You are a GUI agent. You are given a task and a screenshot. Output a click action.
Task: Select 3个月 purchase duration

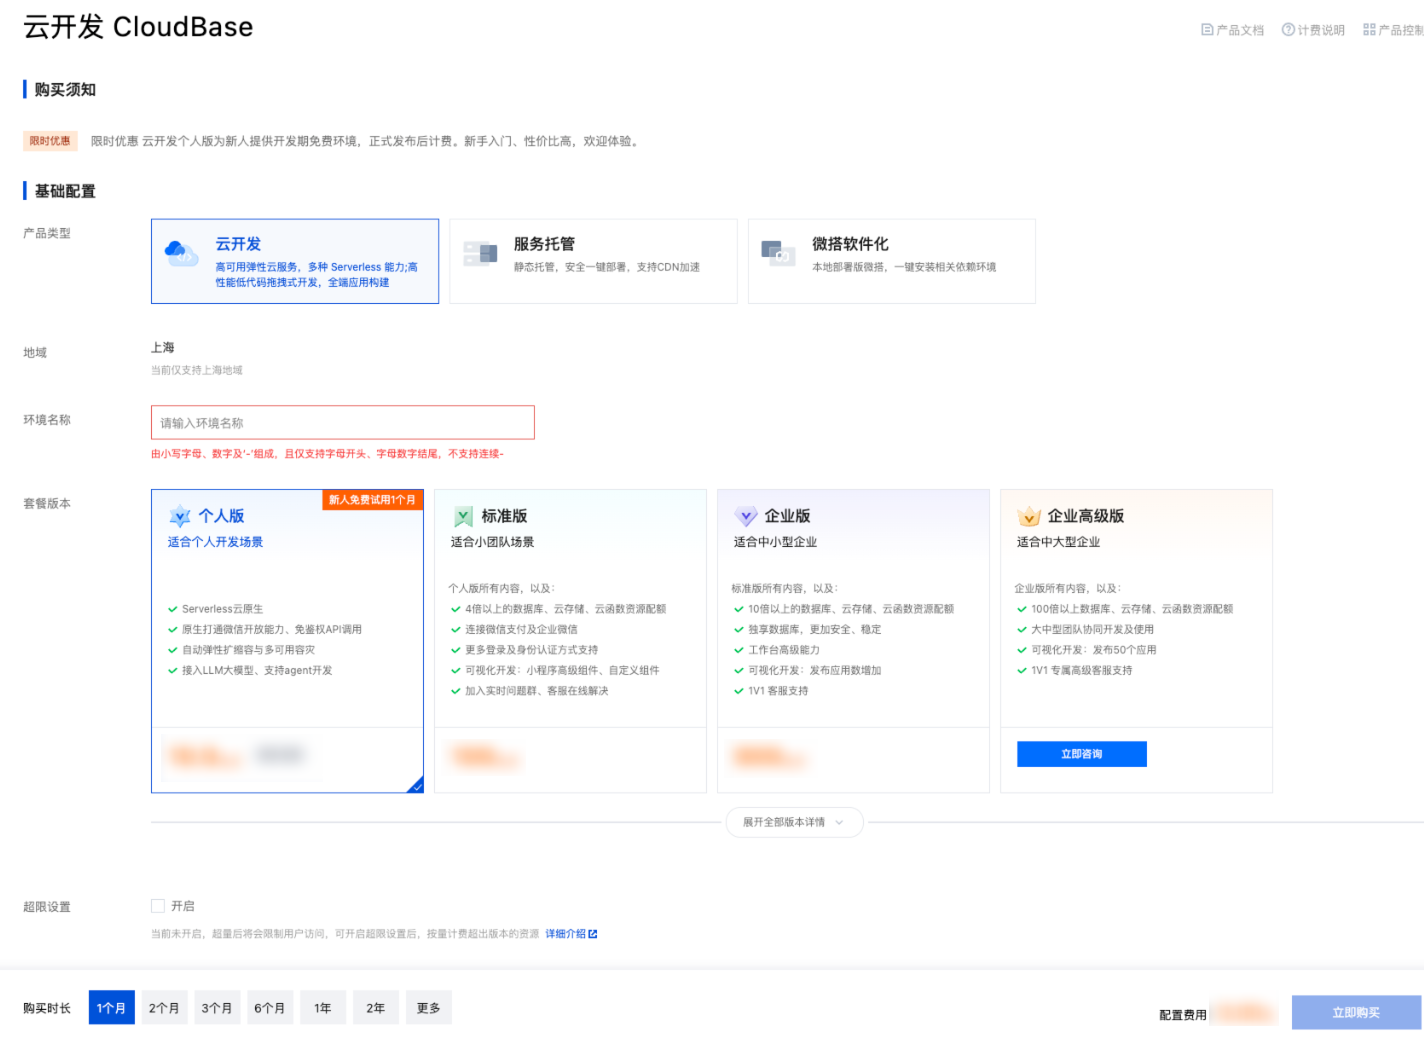216,1008
